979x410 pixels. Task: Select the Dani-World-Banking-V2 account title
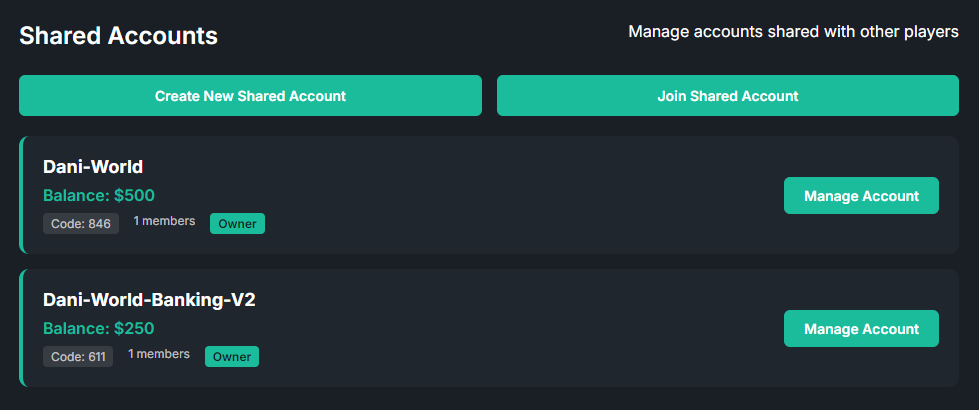point(150,300)
